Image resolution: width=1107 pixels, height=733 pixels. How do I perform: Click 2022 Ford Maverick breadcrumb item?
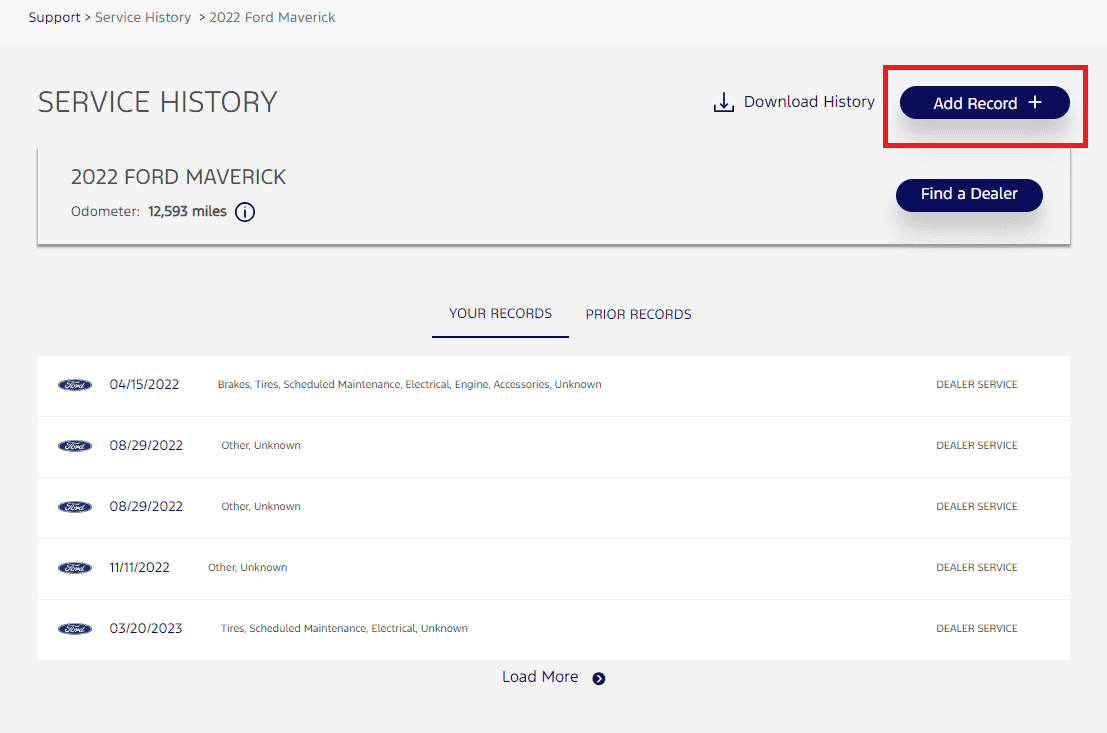[272, 18]
